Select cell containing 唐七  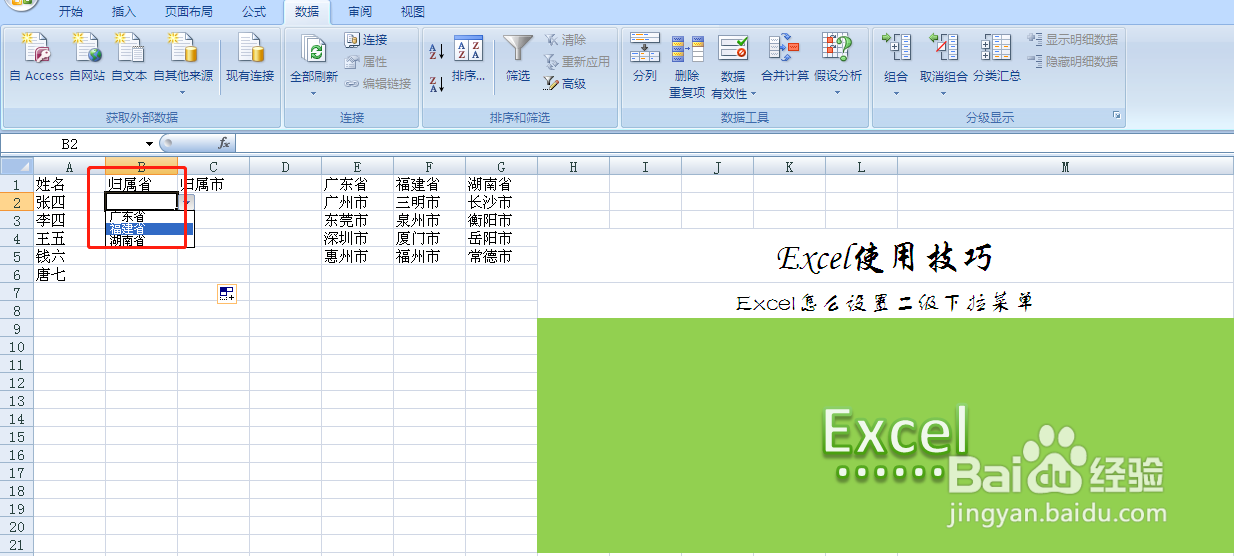pyautogui.click(x=69, y=274)
